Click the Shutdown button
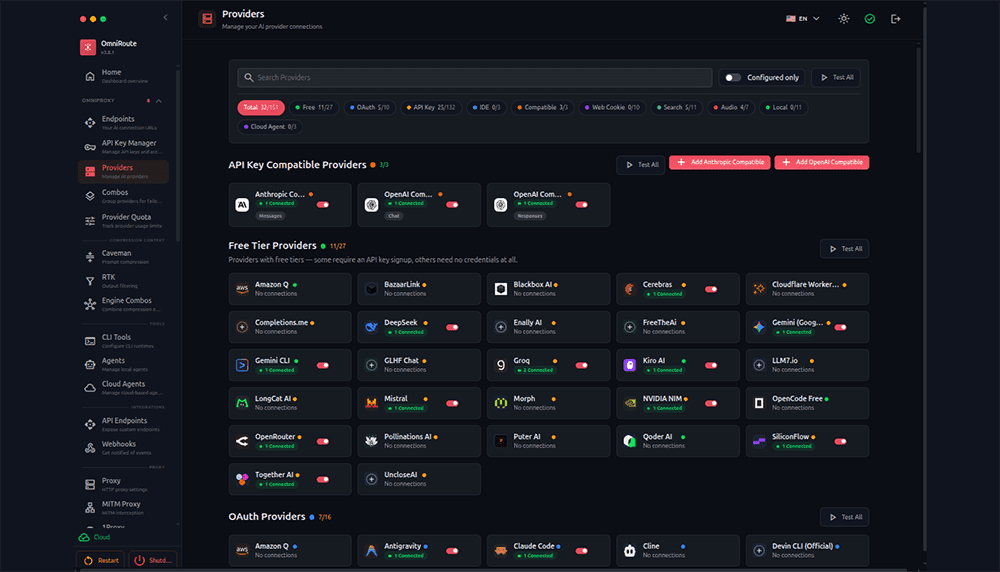 152,561
